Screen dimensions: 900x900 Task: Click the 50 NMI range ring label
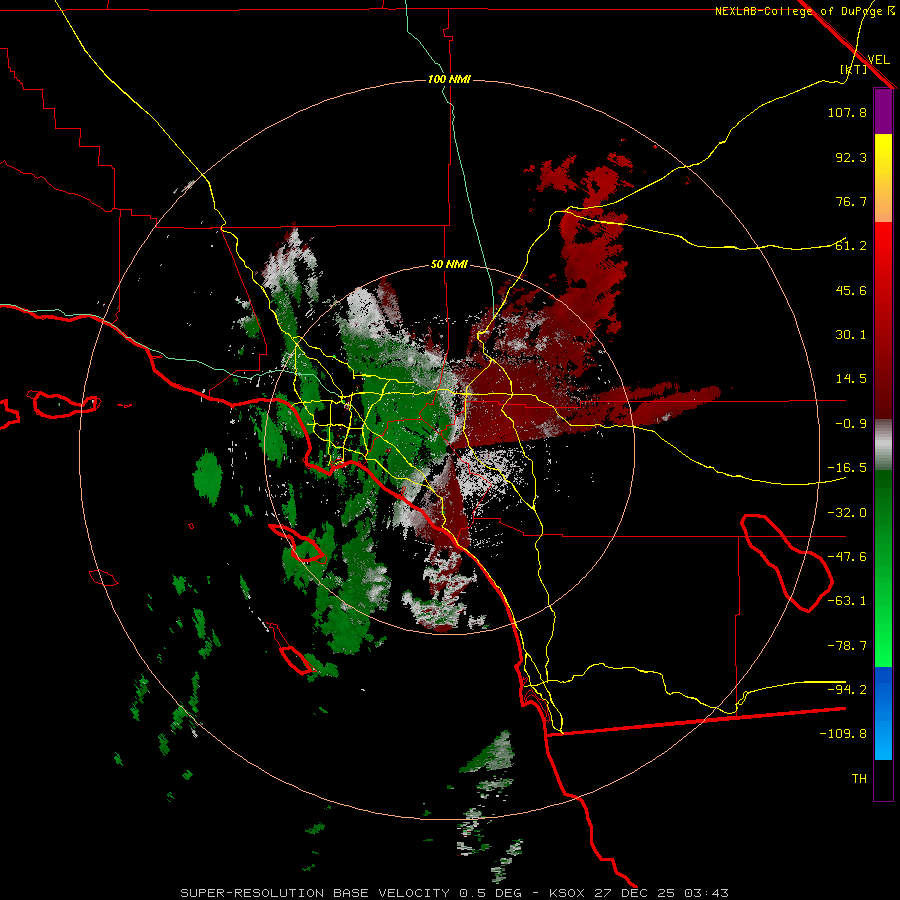click(x=449, y=265)
